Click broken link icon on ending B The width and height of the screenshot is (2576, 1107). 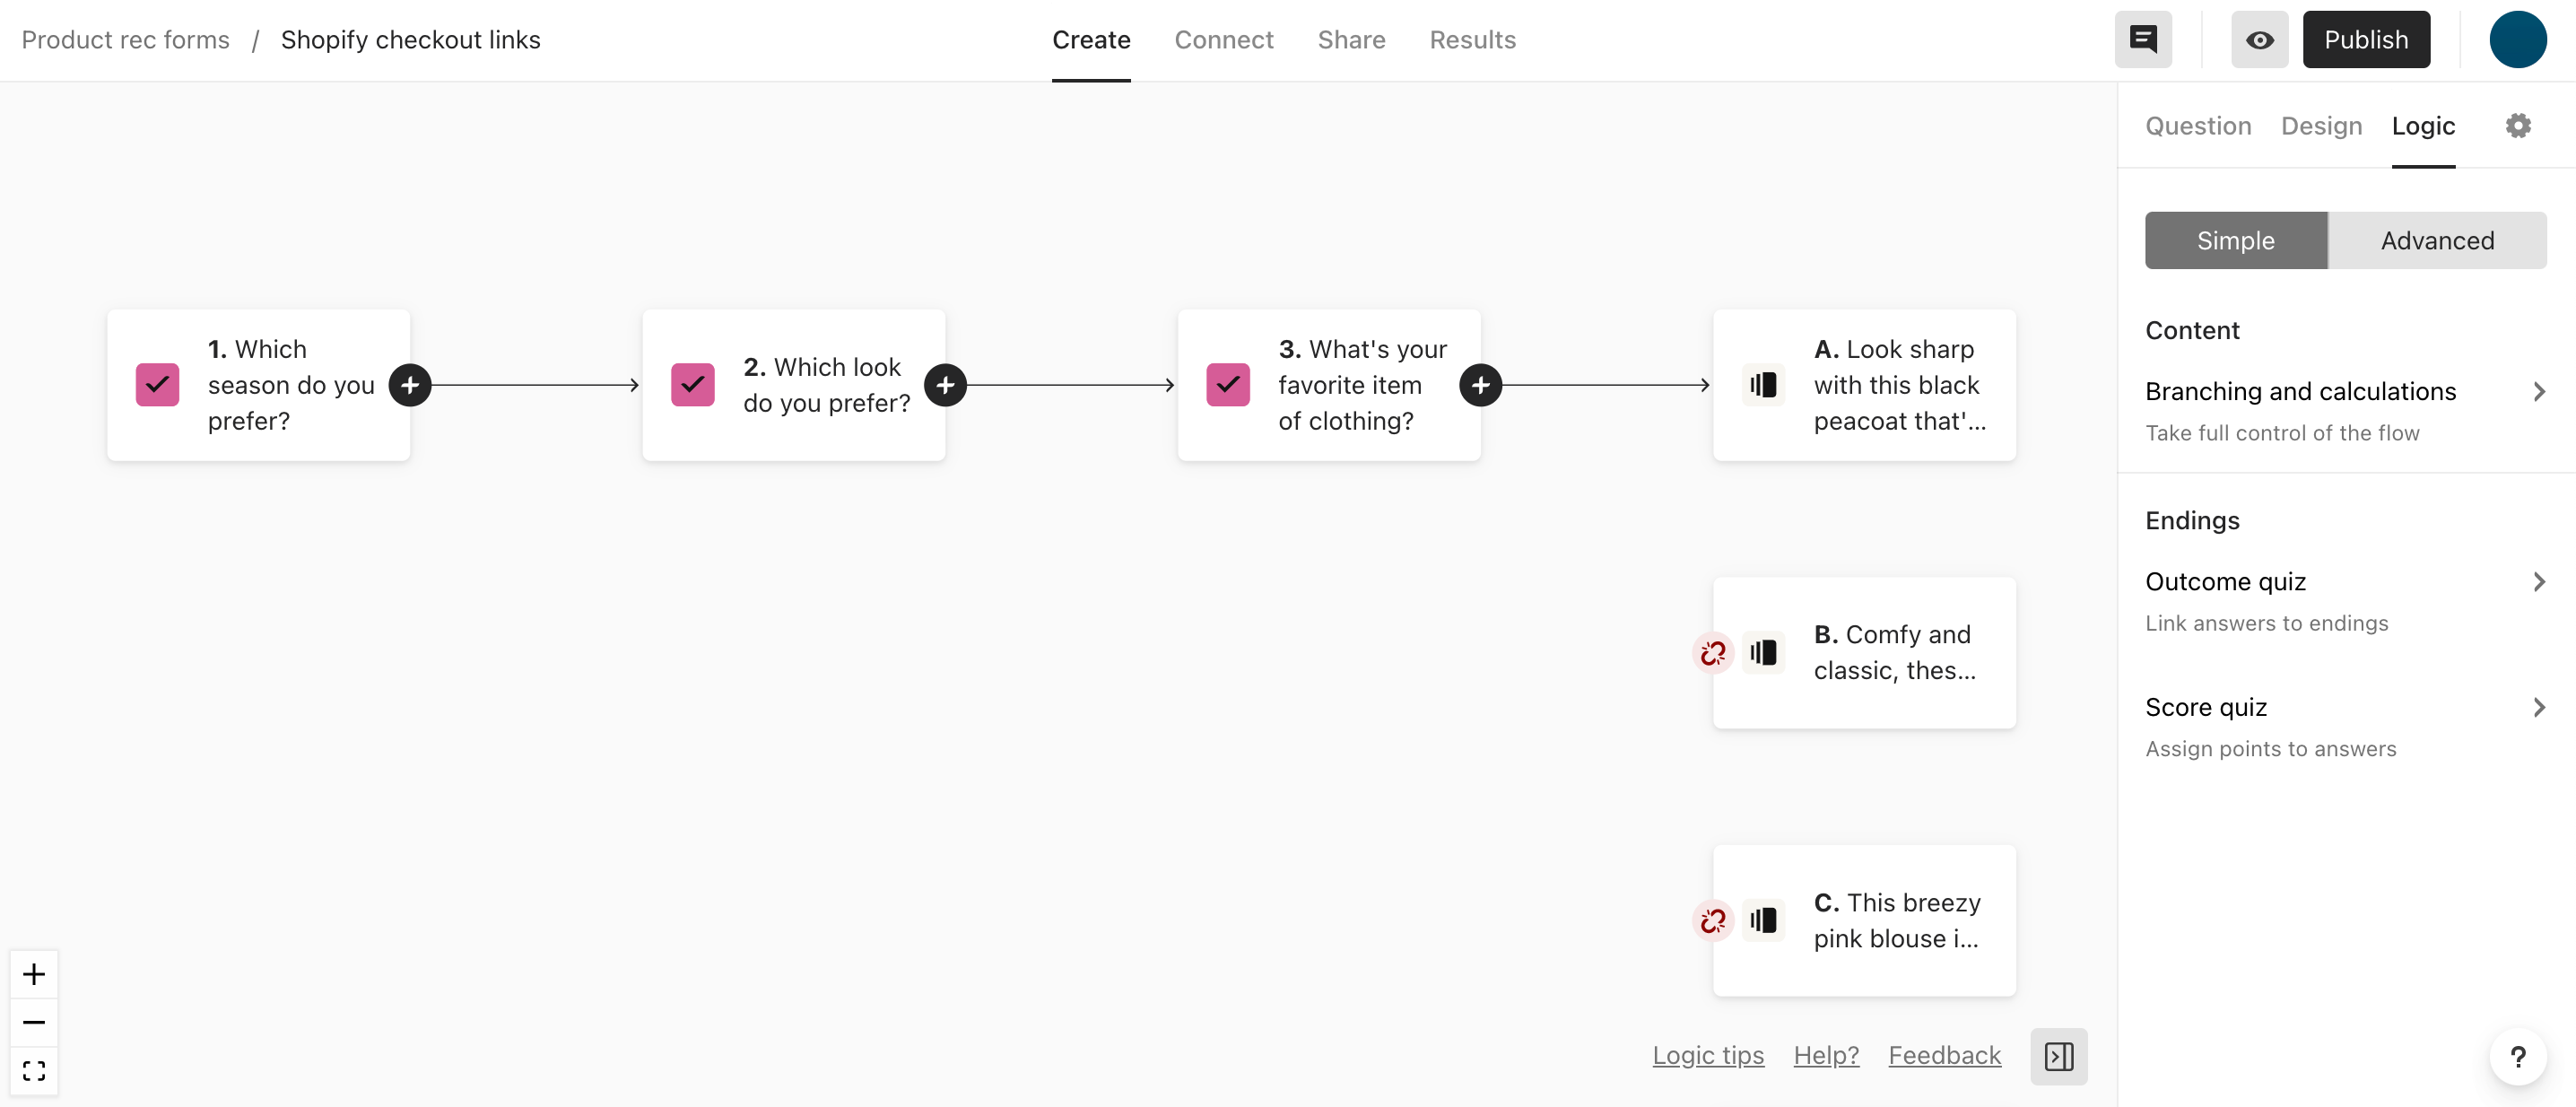tap(1712, 653)
